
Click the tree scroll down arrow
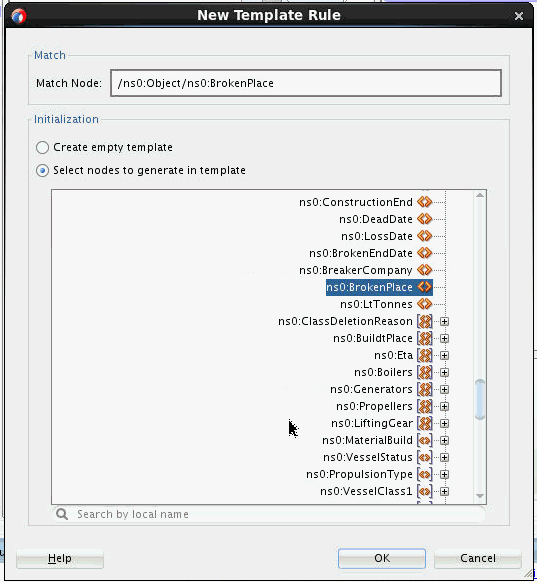pos(480,496)
